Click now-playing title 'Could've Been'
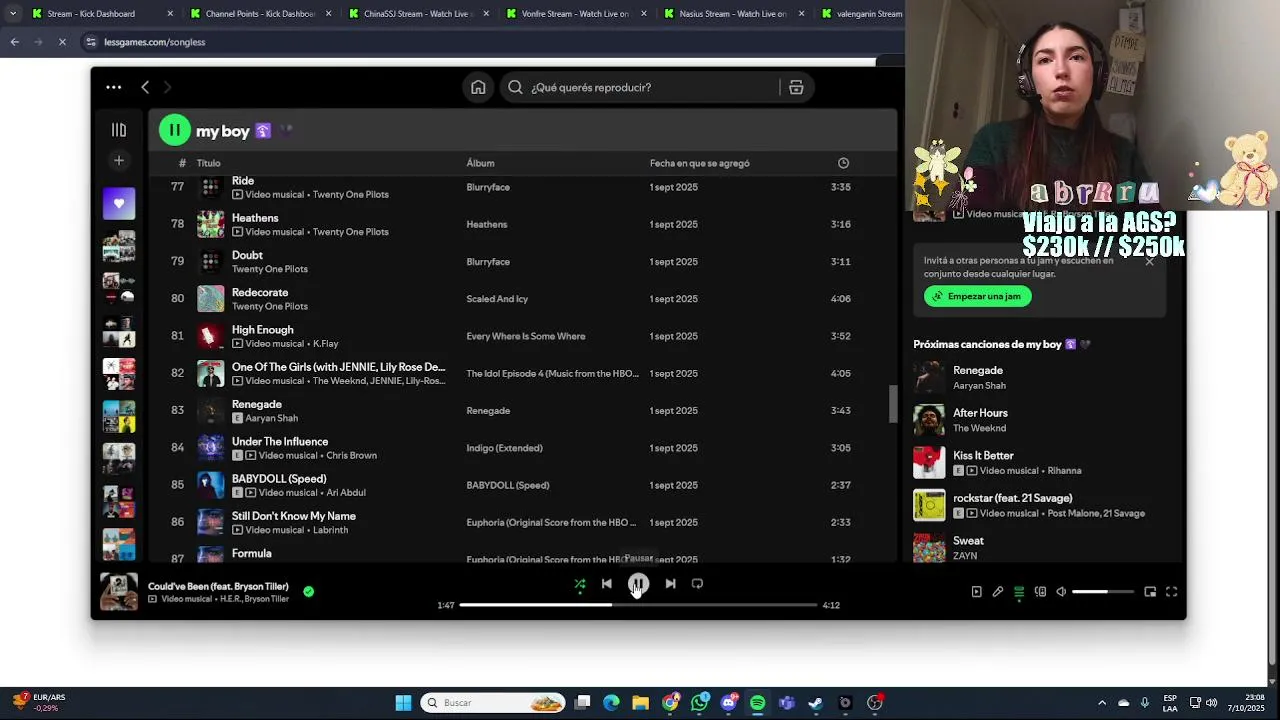Image resolution: width=1280 pixels, height=720 pixels. [218, 586]
